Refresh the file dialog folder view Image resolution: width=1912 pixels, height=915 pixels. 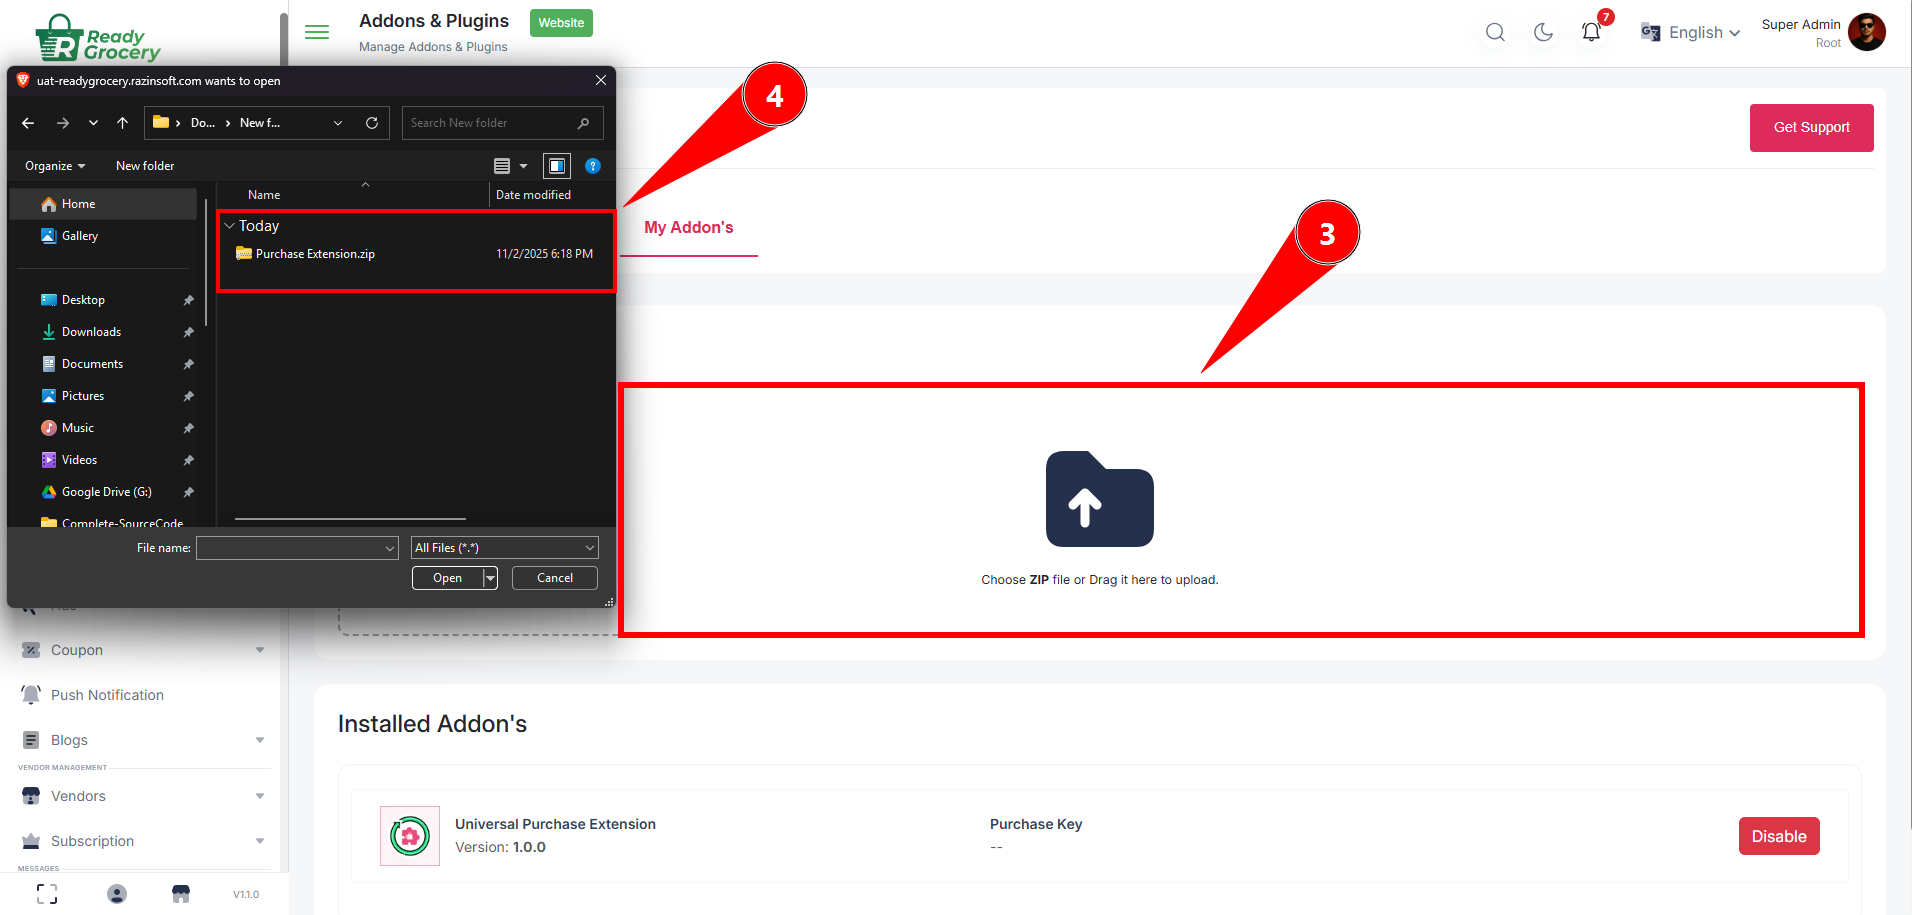coord(372,123)
